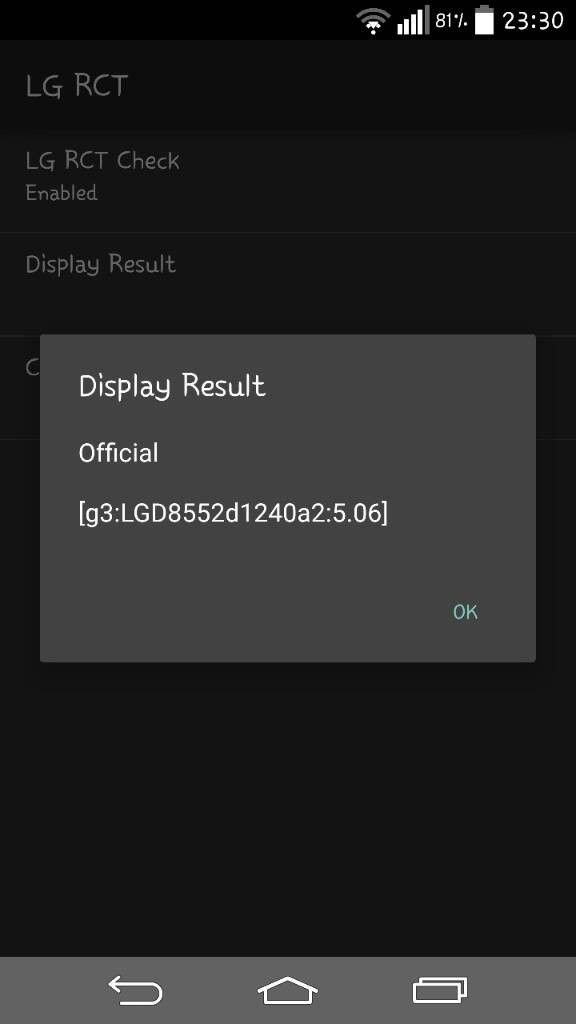Select the LG RCT Check setting

point(288,176)
